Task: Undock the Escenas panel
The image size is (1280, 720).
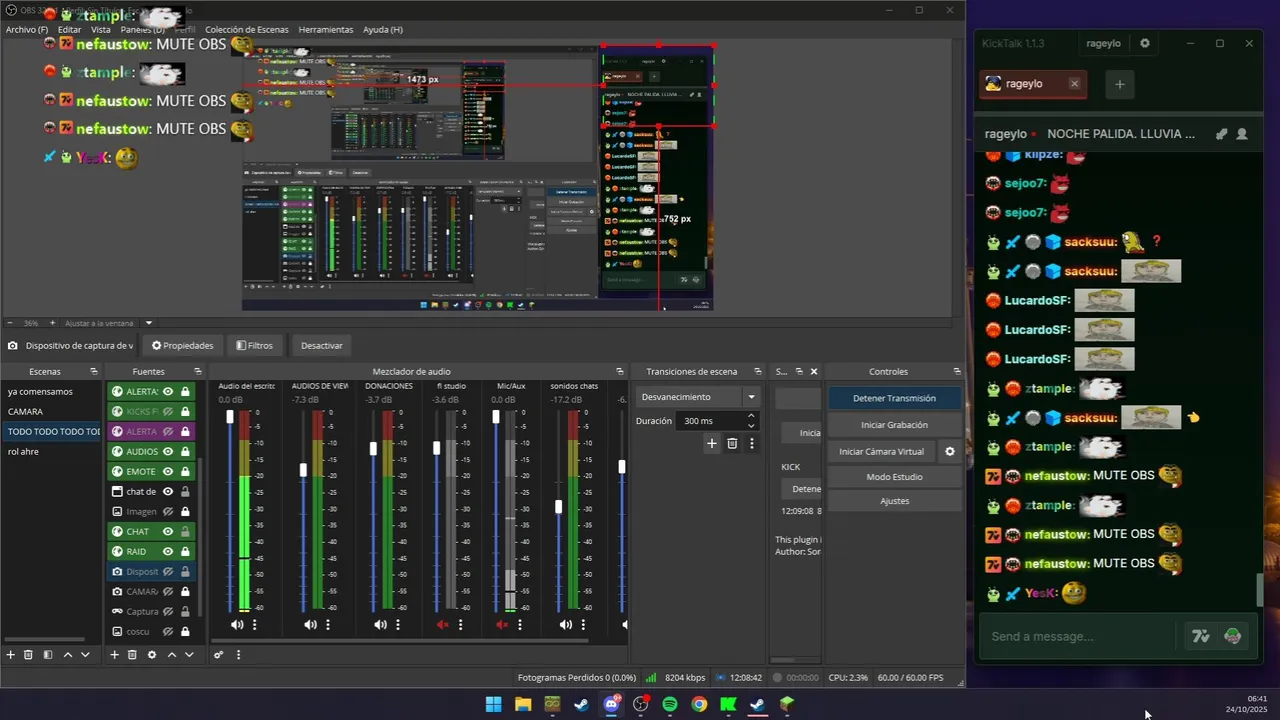Action: click(x=94, y=372)
